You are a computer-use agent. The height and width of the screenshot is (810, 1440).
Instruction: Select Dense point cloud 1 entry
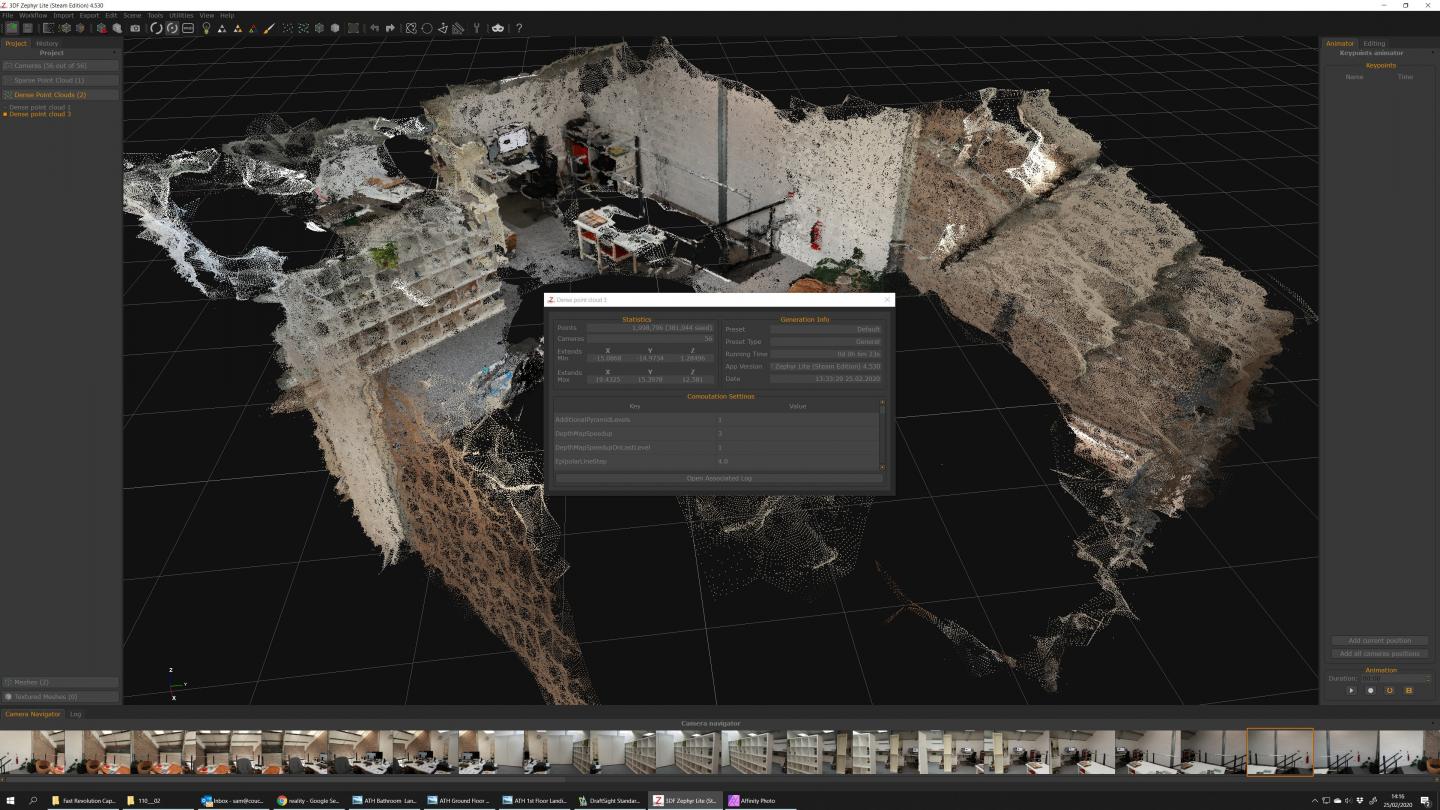[x=40, y=107]
